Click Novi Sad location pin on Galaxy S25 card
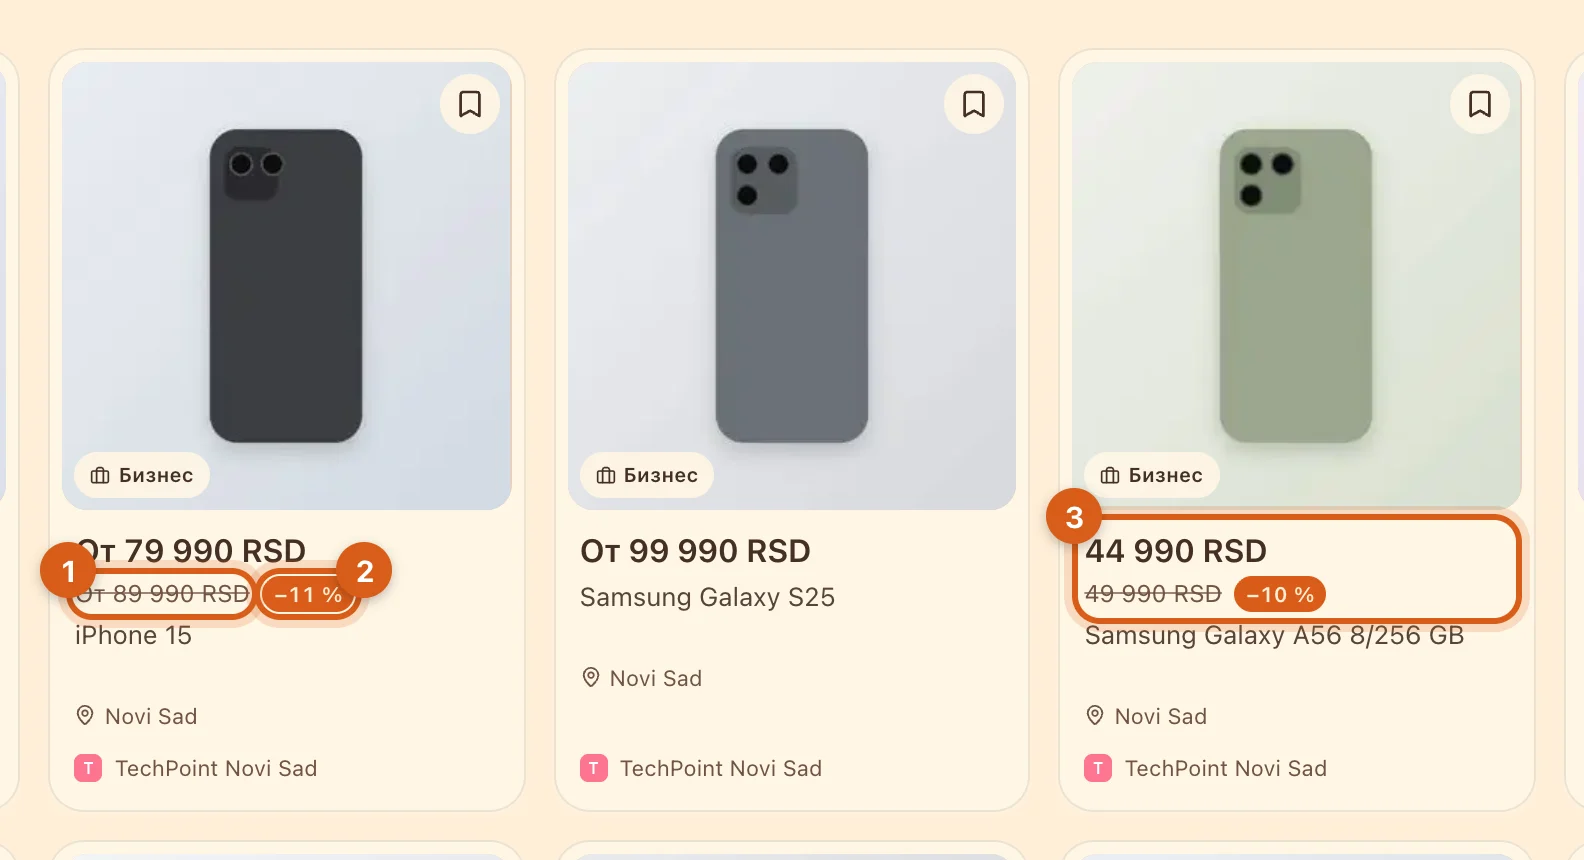 [591, 678]
